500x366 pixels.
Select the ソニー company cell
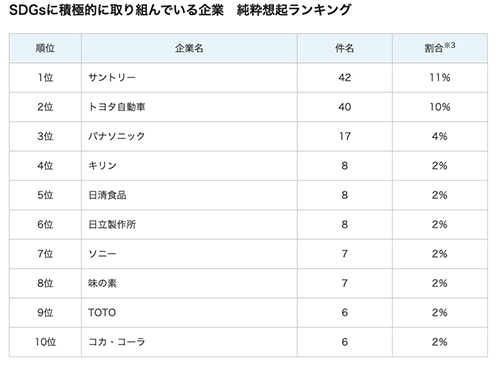click(x=189, y=254)
